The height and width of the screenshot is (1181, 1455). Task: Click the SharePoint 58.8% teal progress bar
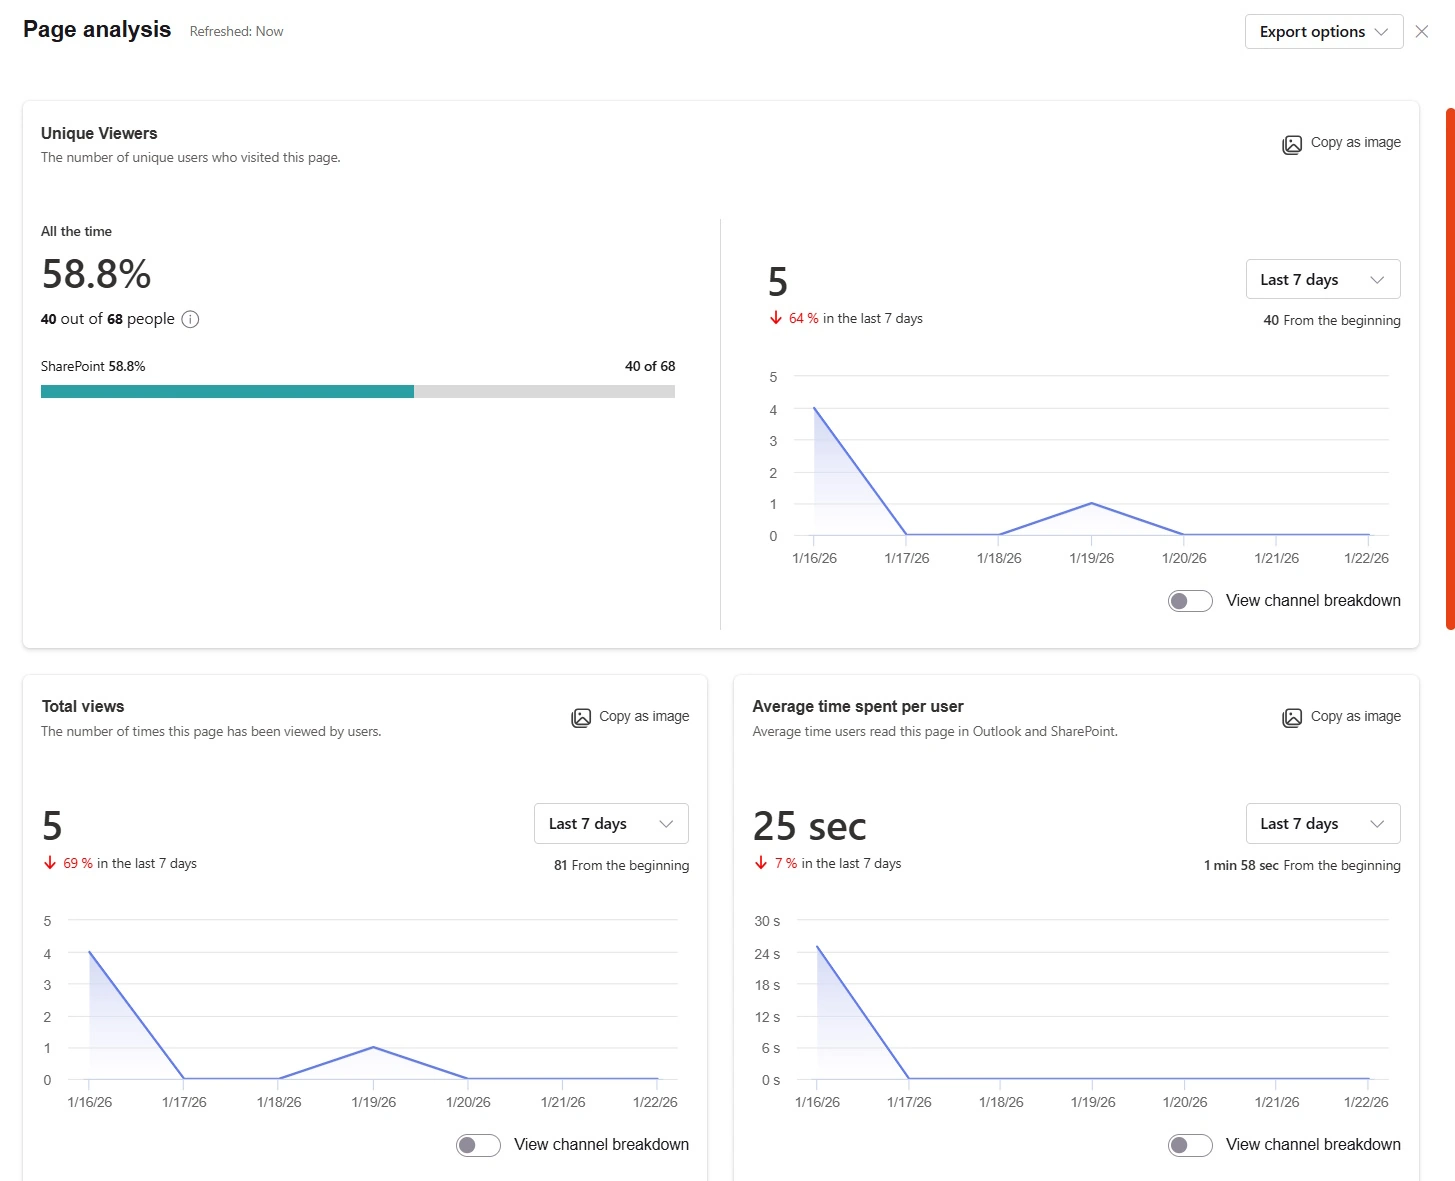coord(227,392)
